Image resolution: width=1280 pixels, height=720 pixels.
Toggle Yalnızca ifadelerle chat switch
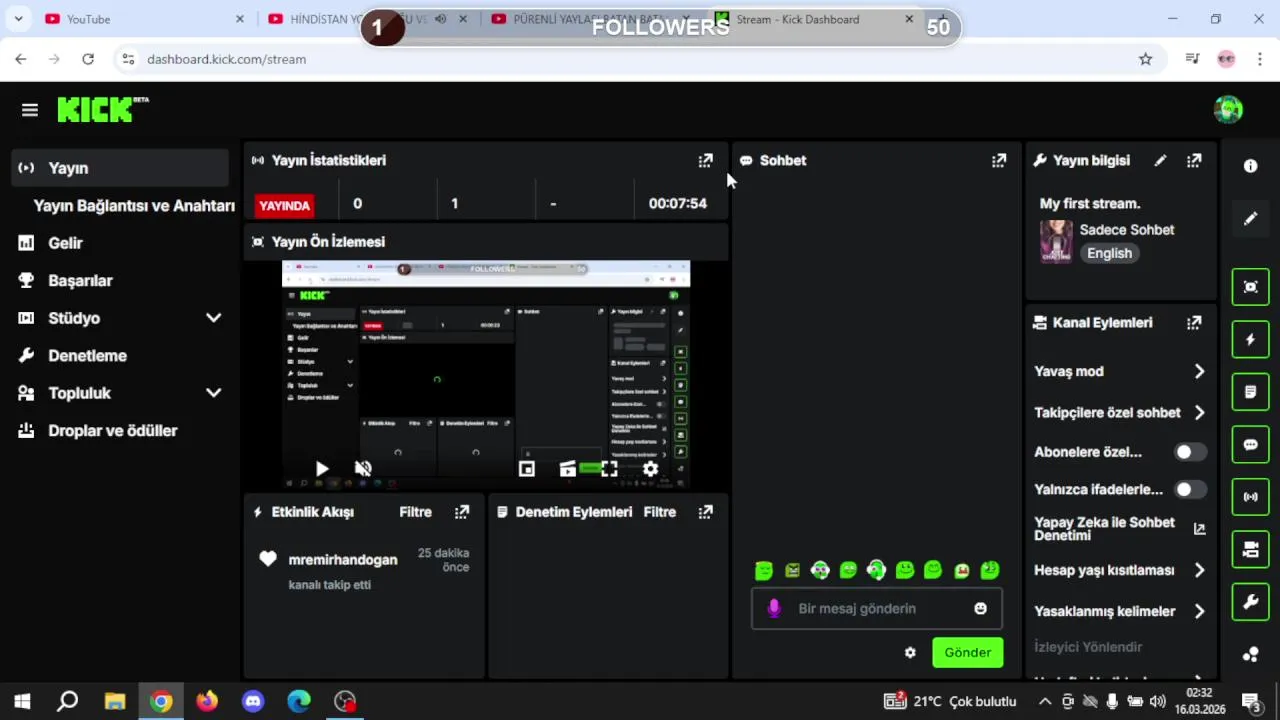tap(1190, 489)
